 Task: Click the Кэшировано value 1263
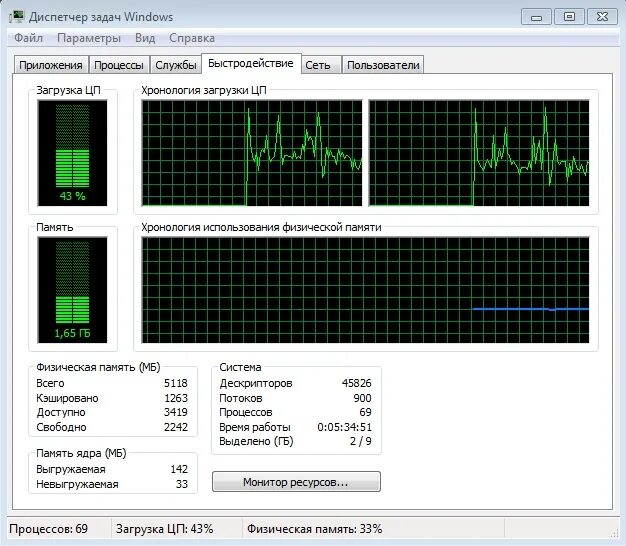176,398
